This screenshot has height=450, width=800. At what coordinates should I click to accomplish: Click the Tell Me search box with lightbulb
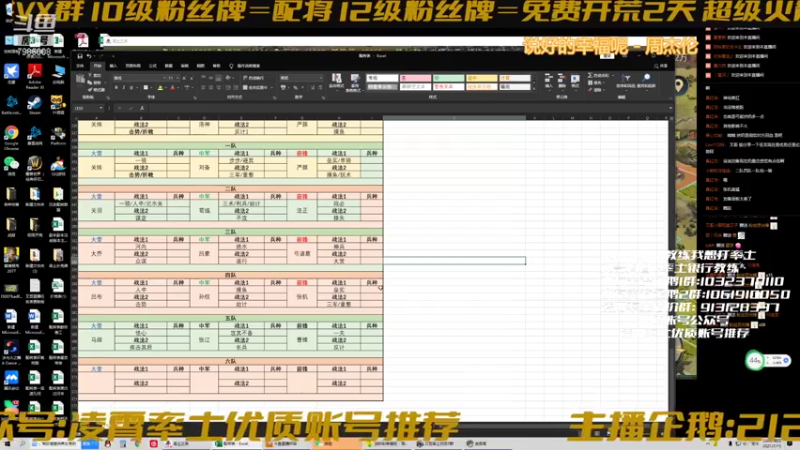pos(245,66)
